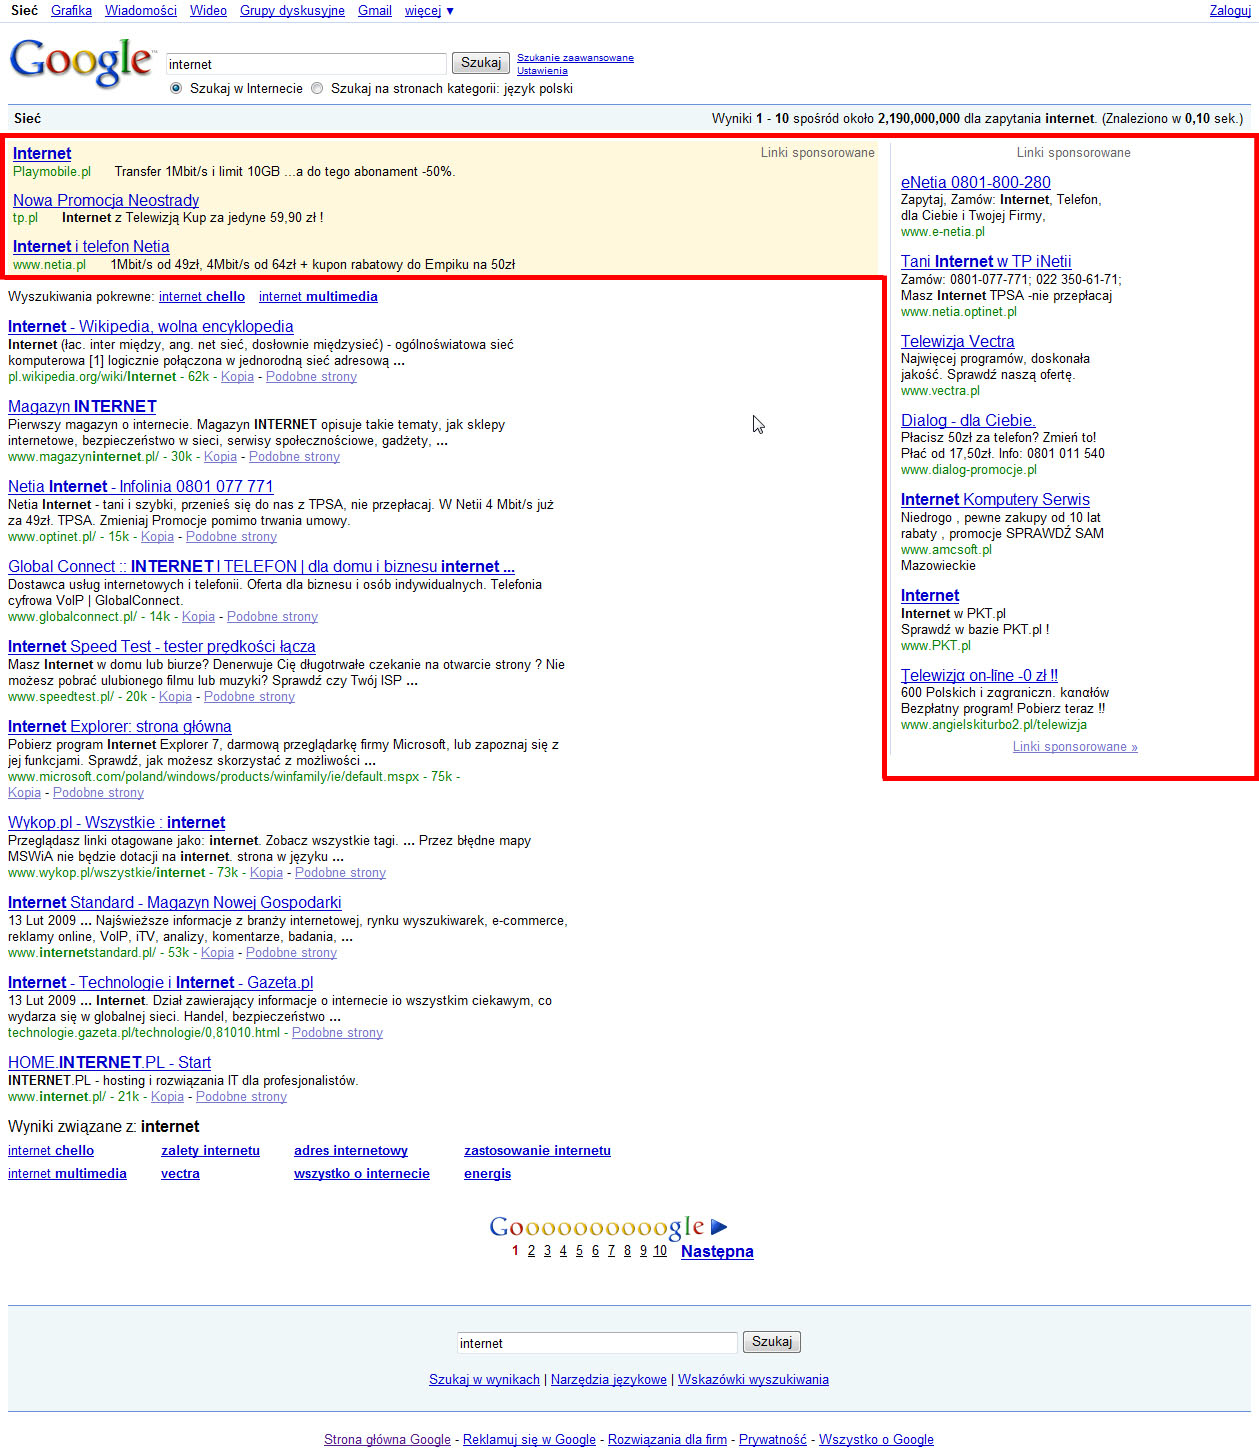This screenshot has height=1450, width=1259.
Task: Show 'Podobne strony' for magazyninternet.pl result
Action: 294,456
